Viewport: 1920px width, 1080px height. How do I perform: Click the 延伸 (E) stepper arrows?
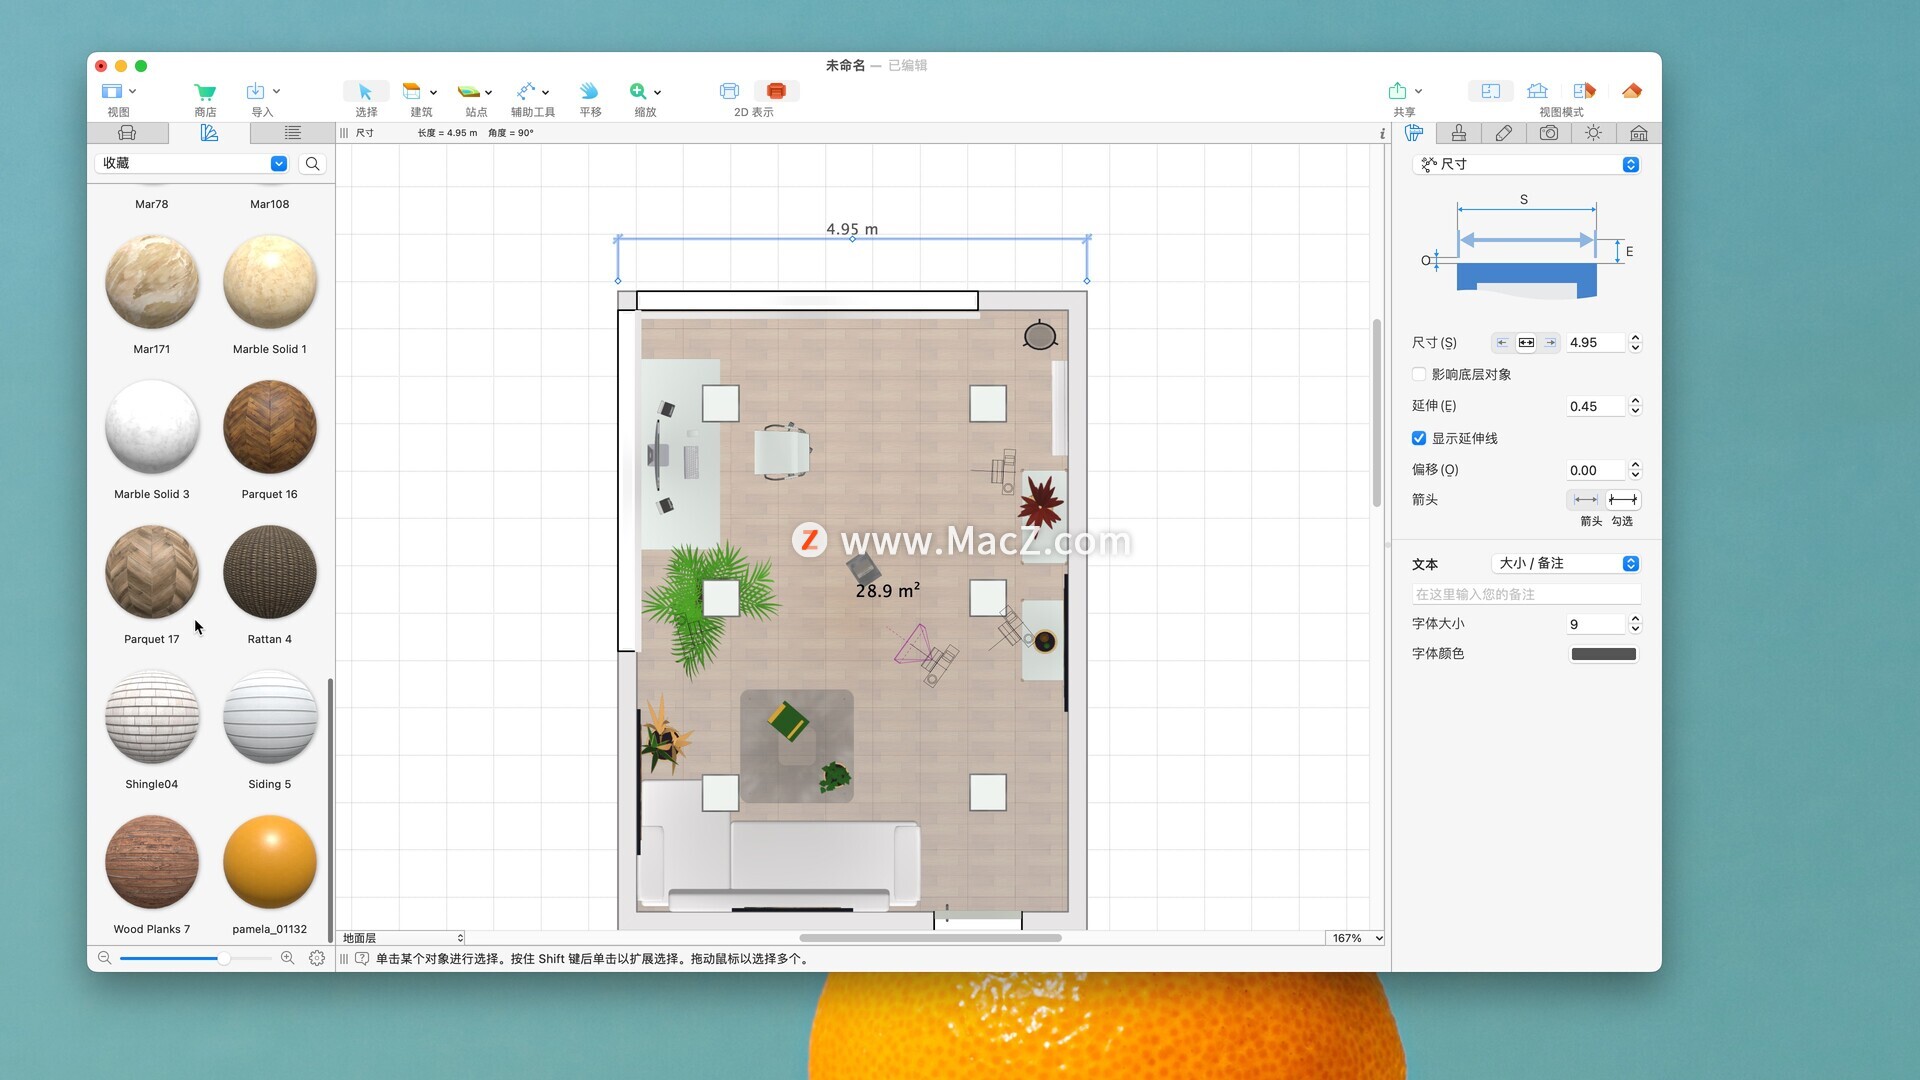(1636, 406)
